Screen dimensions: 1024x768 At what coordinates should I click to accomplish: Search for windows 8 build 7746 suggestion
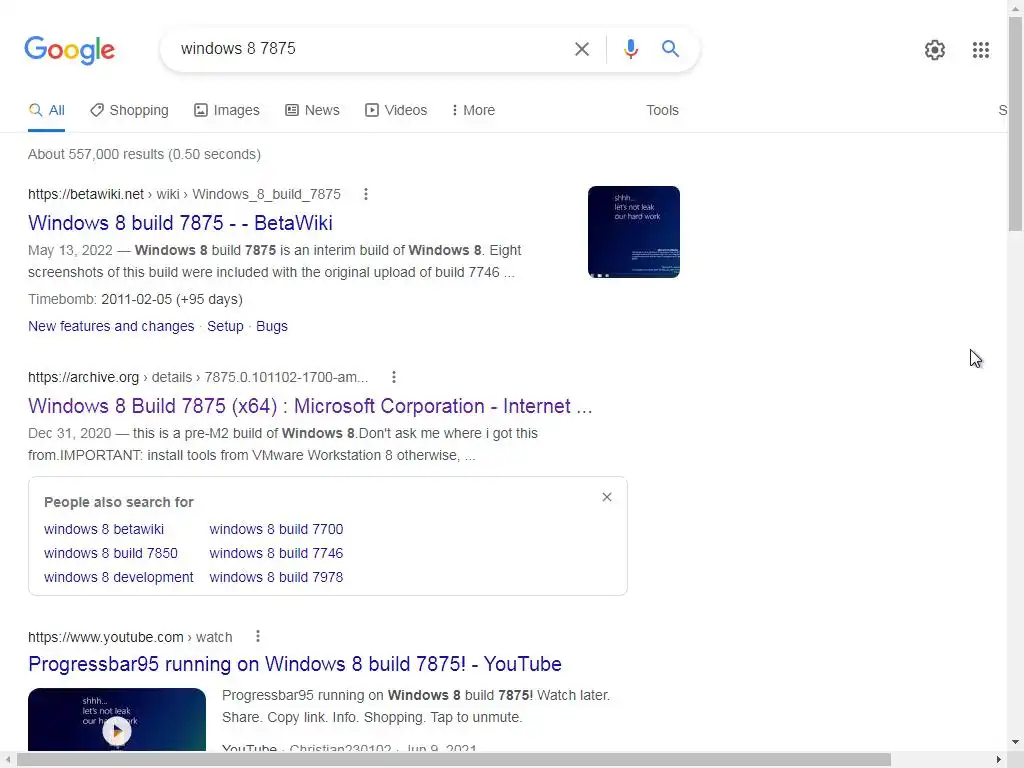pos(276,553)
